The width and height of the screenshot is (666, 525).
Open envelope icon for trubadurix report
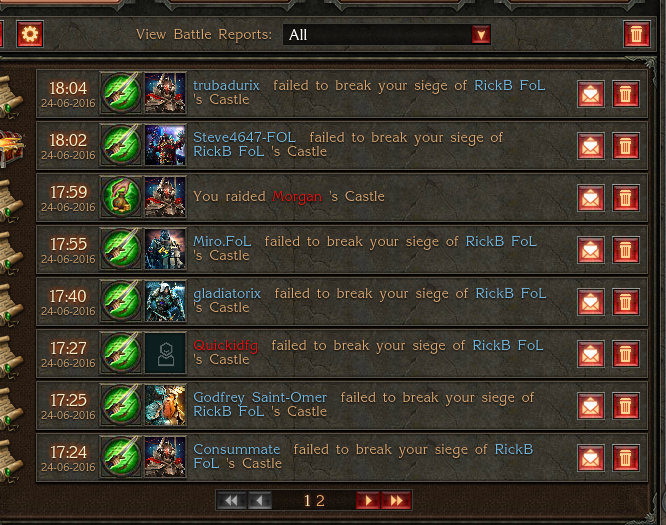point(591,94)
